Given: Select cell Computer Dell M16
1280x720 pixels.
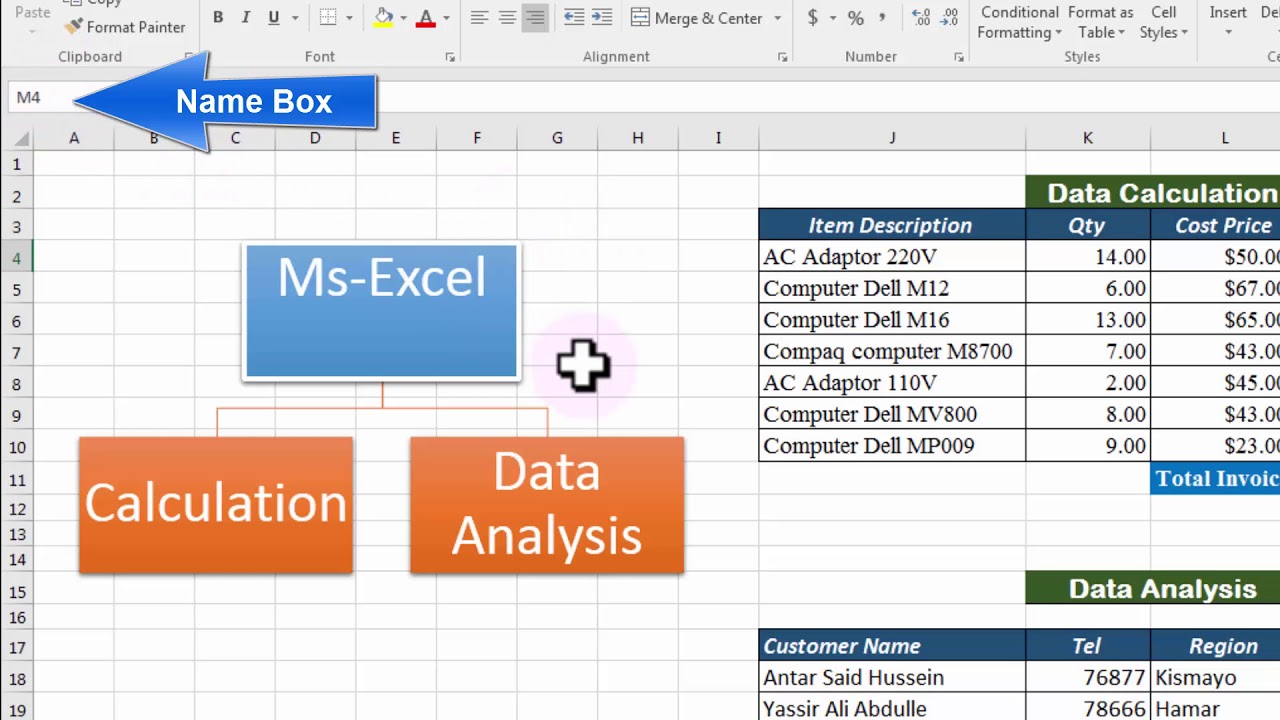Looking at the screenshot, I should click(x=892, y=320).
